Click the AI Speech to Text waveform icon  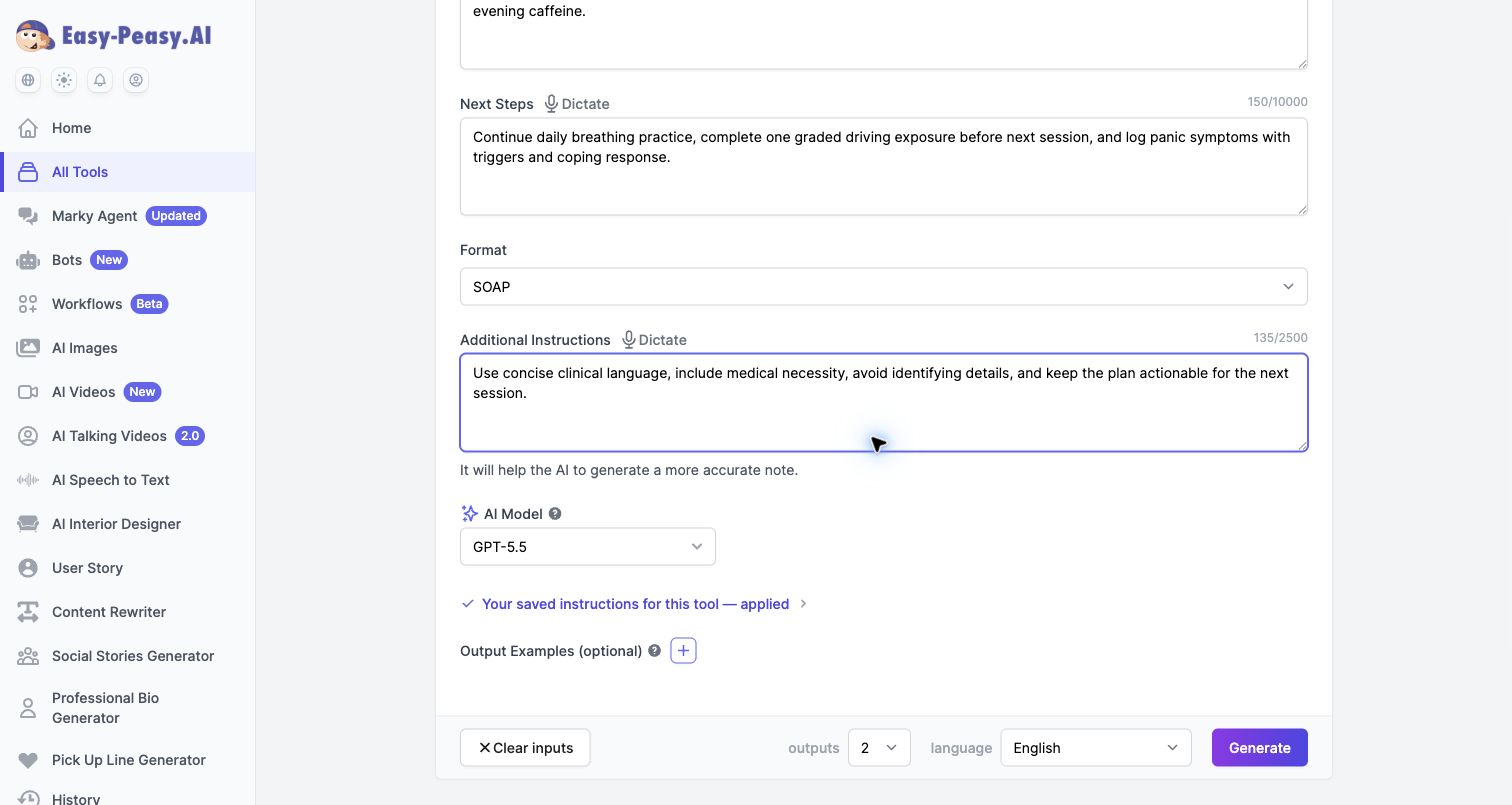28,480
